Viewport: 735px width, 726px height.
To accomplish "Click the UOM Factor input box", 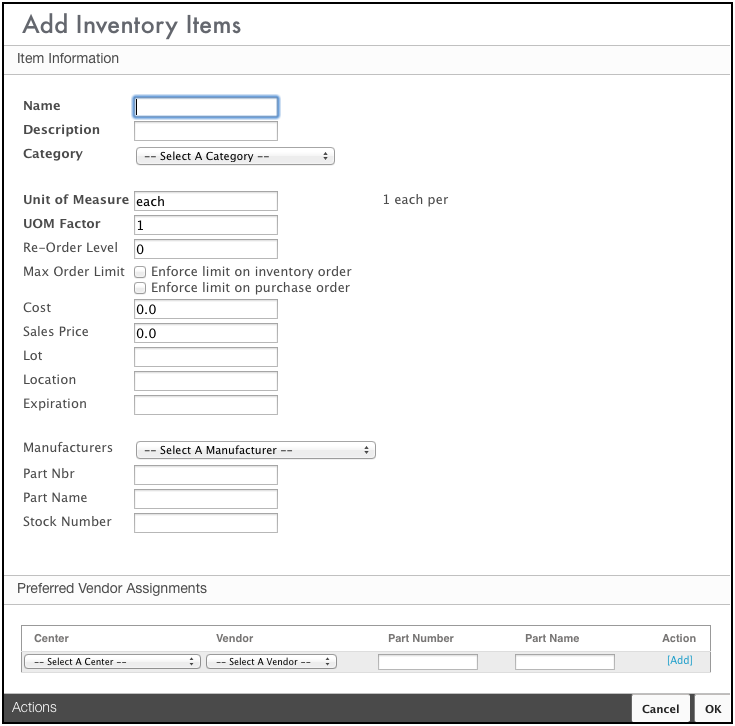I will 206,225.
